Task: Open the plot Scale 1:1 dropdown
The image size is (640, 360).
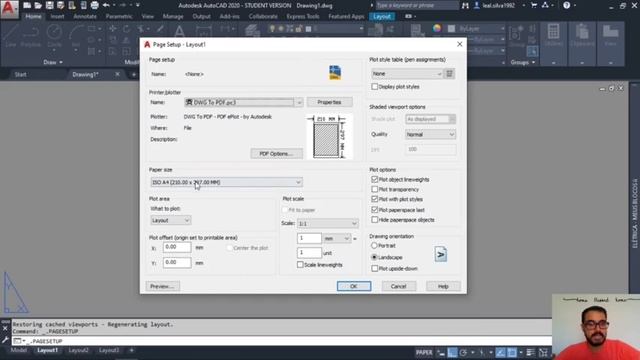Action: (328, 224)
